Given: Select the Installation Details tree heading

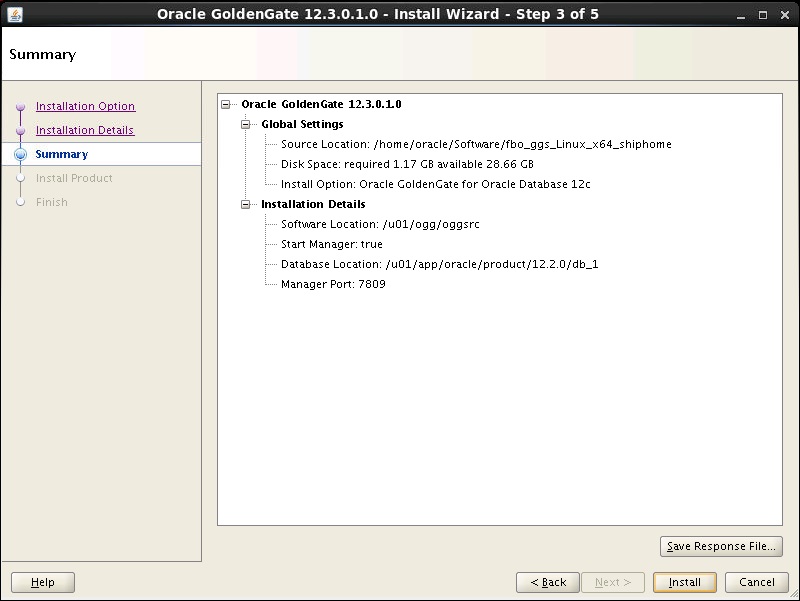Looking at the screenshot, I should coord(313,204).
